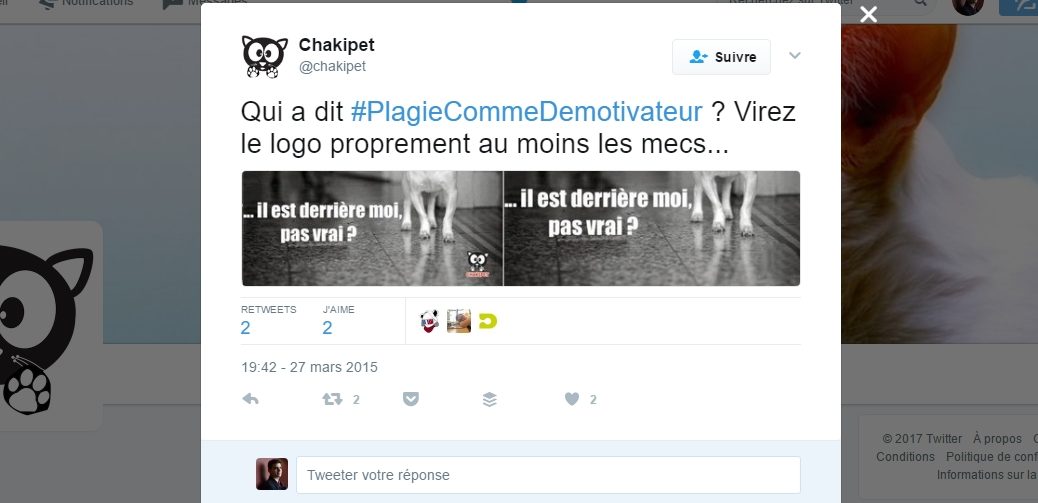View the Retweets count list

(268, 320)
